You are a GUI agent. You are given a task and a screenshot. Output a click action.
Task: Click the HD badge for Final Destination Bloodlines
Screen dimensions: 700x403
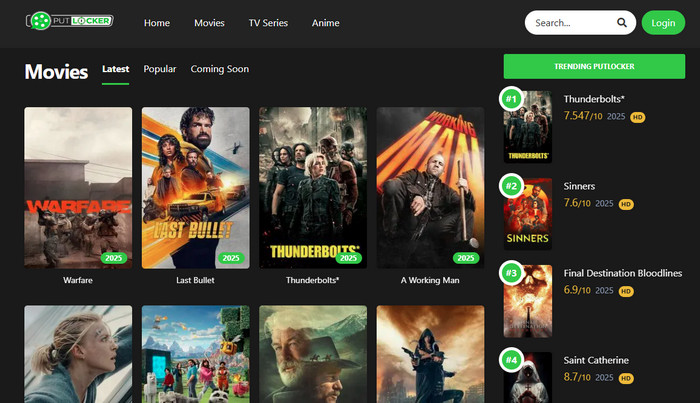(x=626, y=291)
